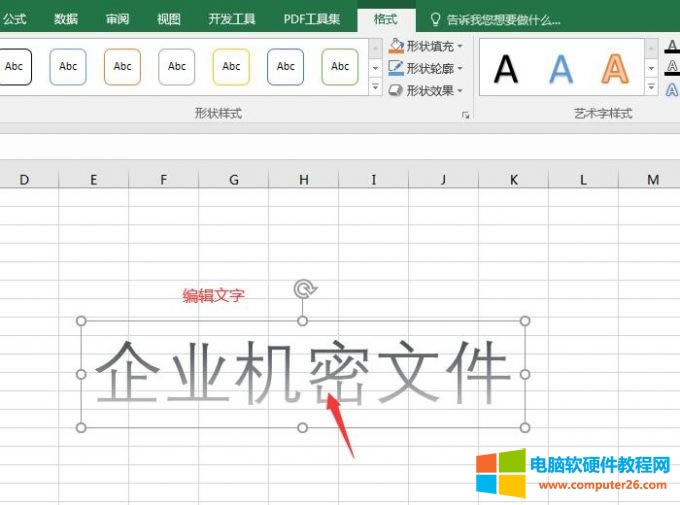Switch to the 视图 tab
The height and width of the screenshot is (505, 680).
(169, 19)
